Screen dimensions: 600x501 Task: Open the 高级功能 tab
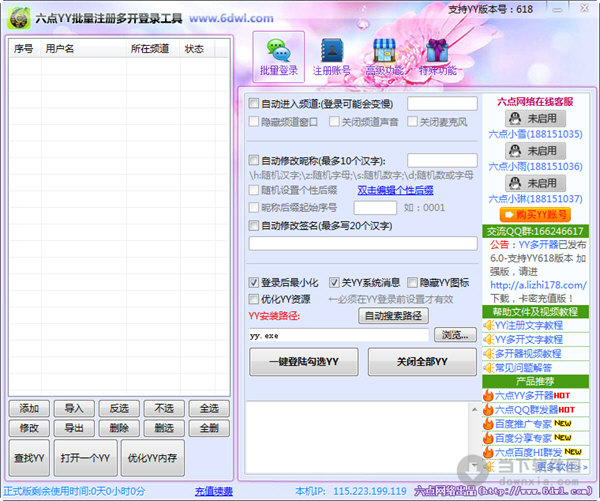pos(385,57)
